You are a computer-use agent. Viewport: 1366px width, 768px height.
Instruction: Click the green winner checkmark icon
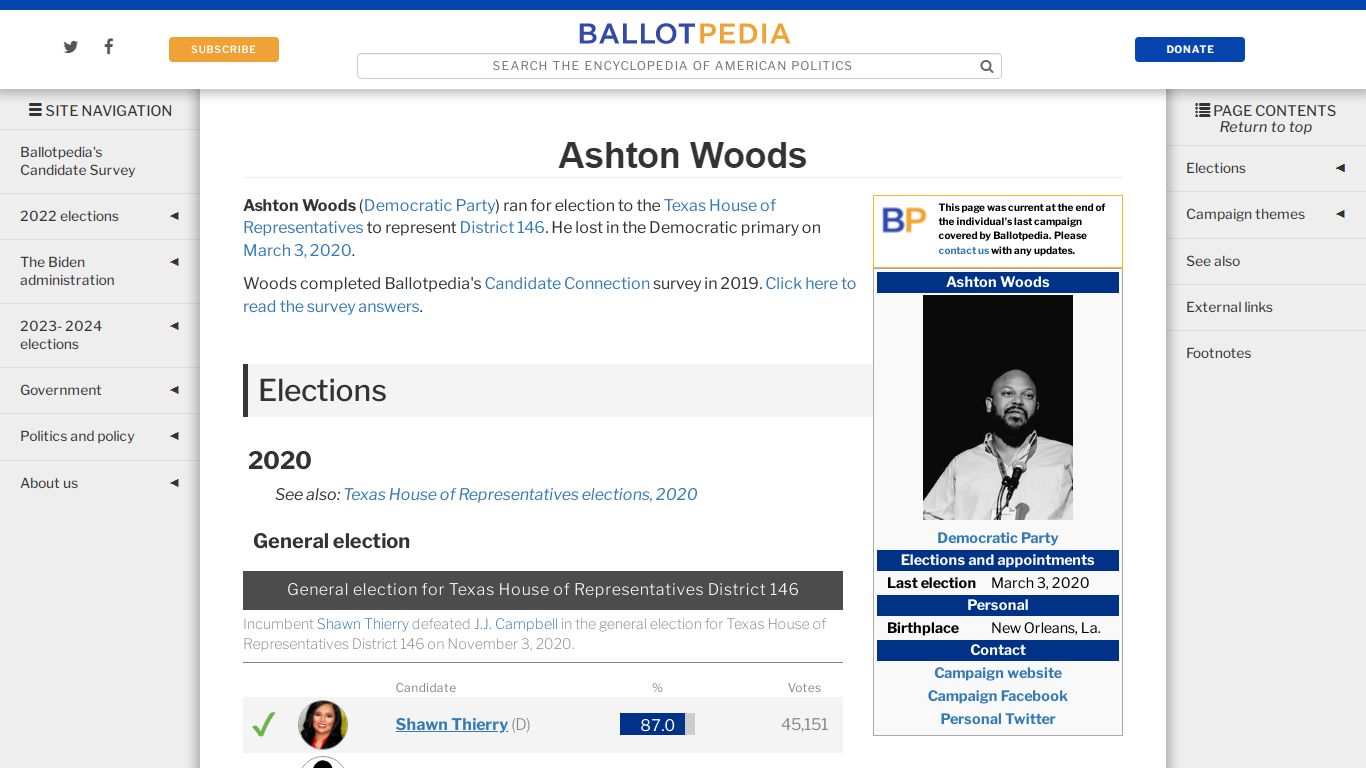[263, 724]
